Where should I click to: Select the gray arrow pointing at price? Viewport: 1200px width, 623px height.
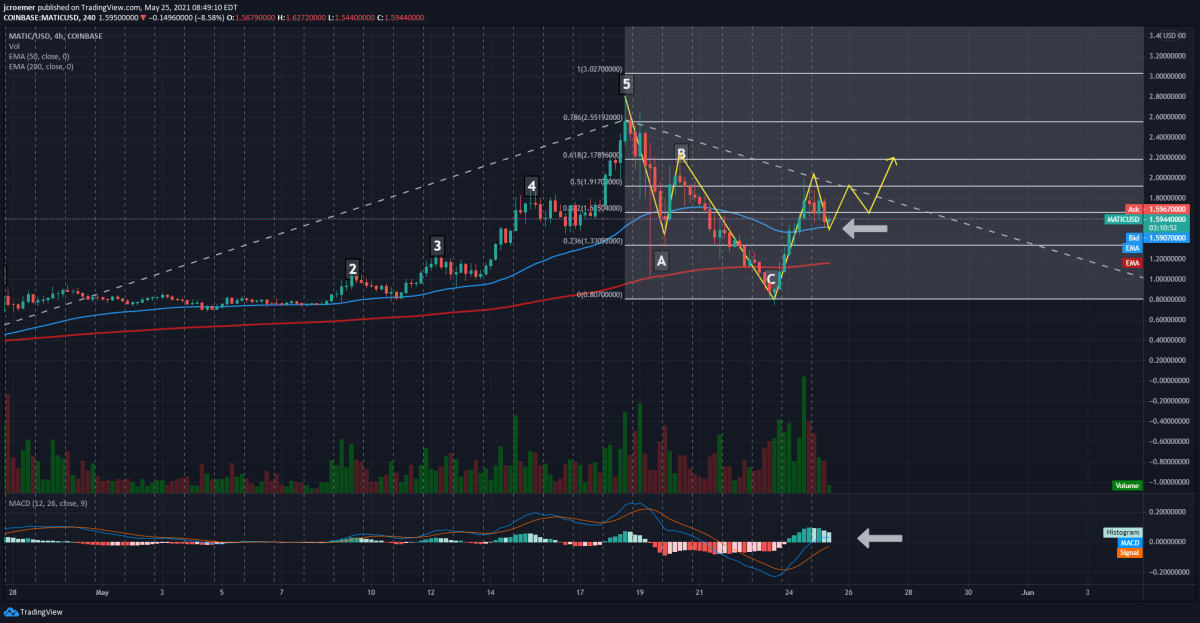(x=864, y=229)
